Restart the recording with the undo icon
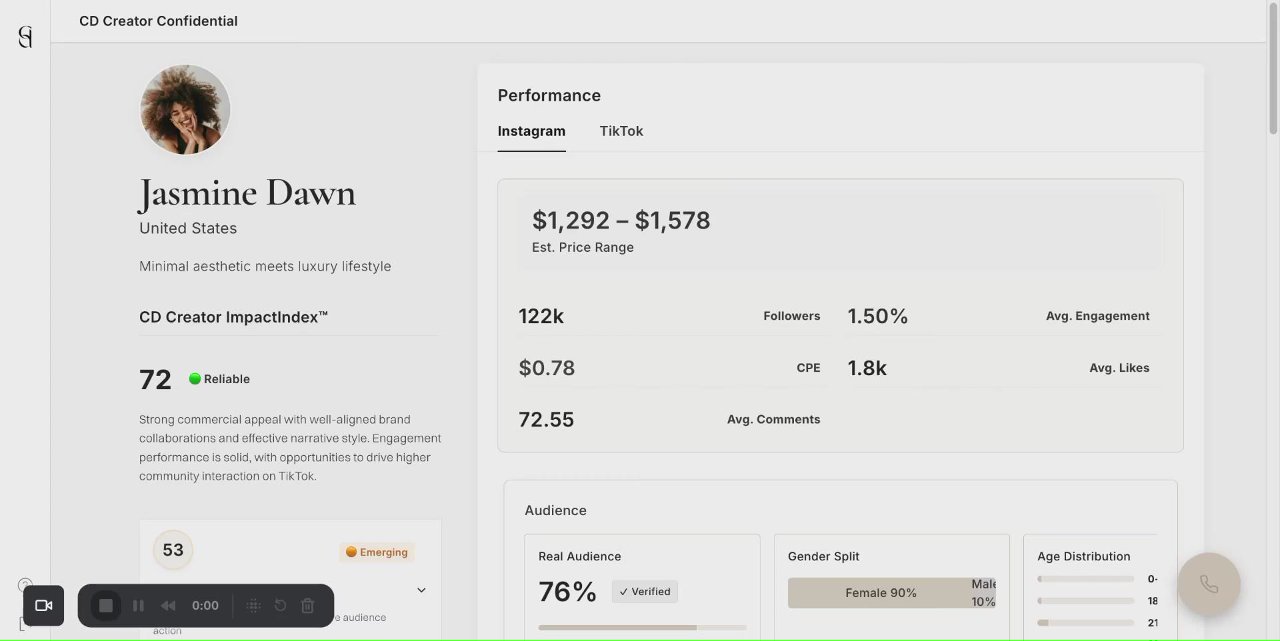 pyautogui.click(x=280, y=605)
